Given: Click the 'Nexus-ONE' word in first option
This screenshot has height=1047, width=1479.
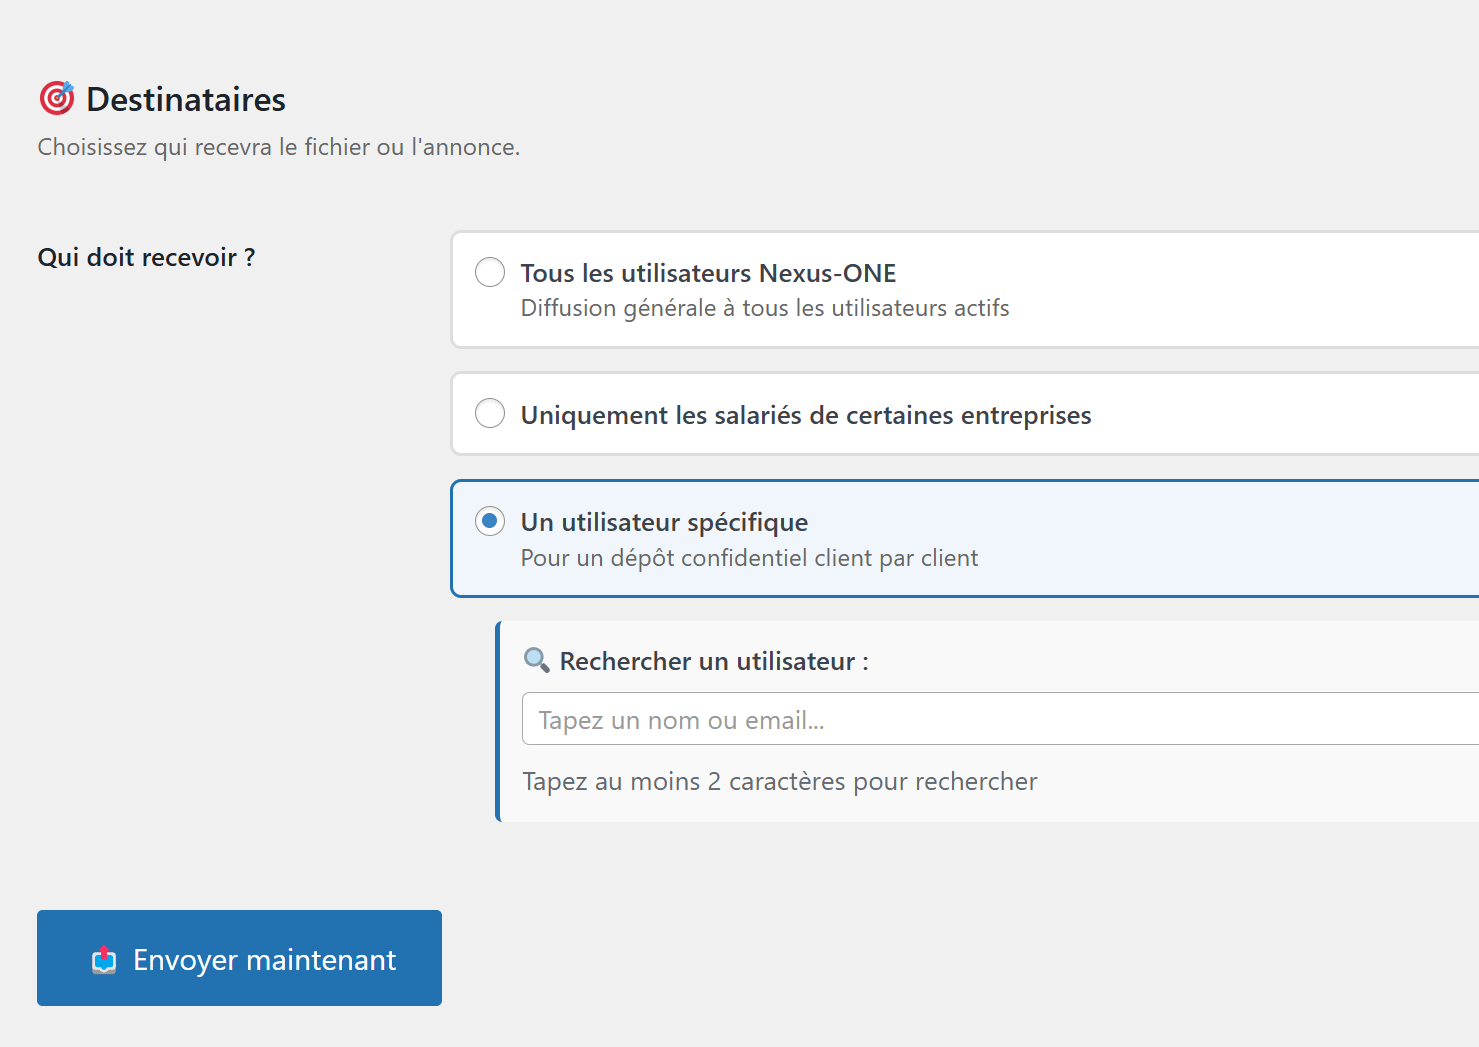Looking at the screenshot, I should 827,273.
